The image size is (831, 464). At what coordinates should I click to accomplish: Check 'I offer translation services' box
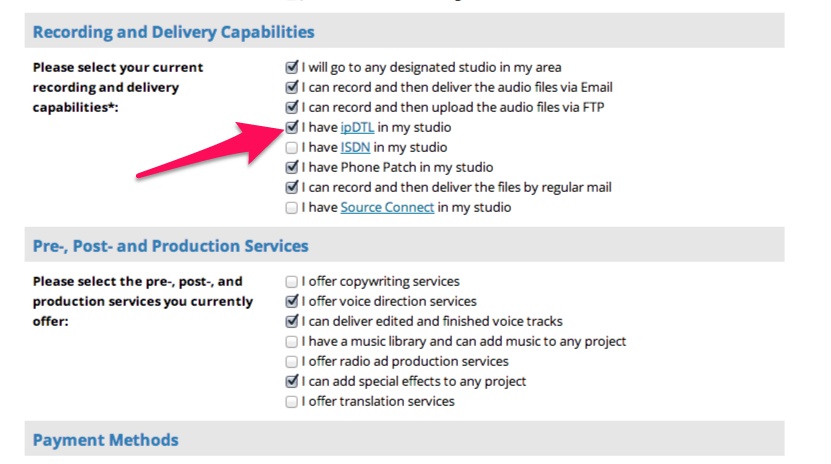click(x=291, y=401)
